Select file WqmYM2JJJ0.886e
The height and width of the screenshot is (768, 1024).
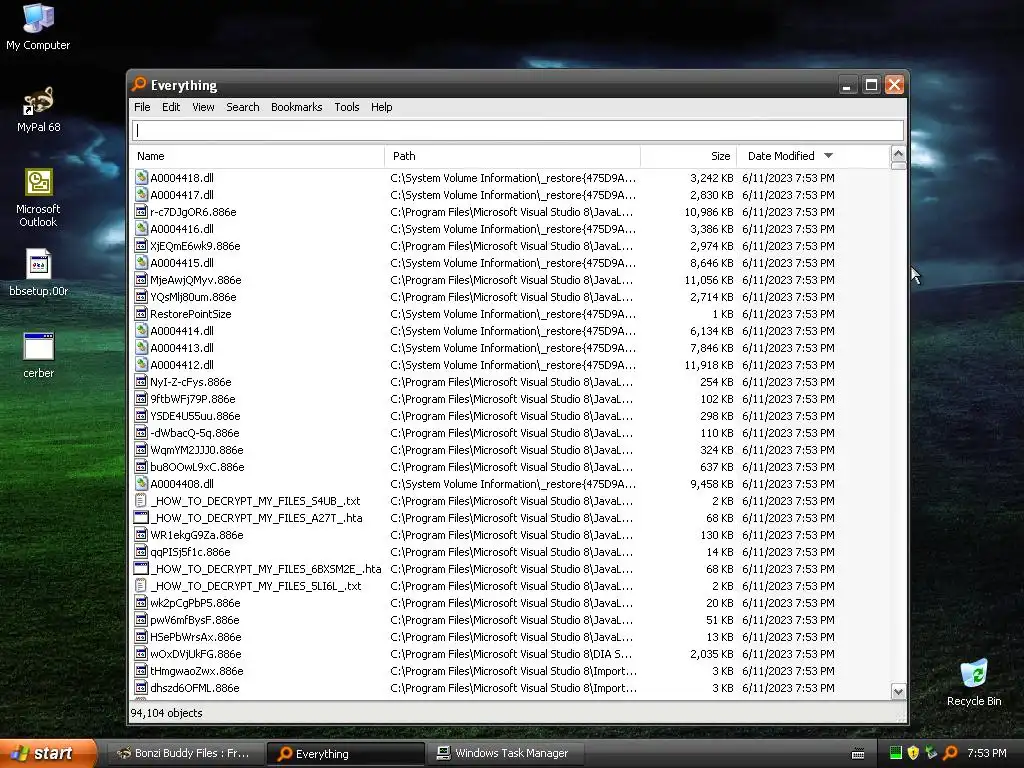(197, 449)
